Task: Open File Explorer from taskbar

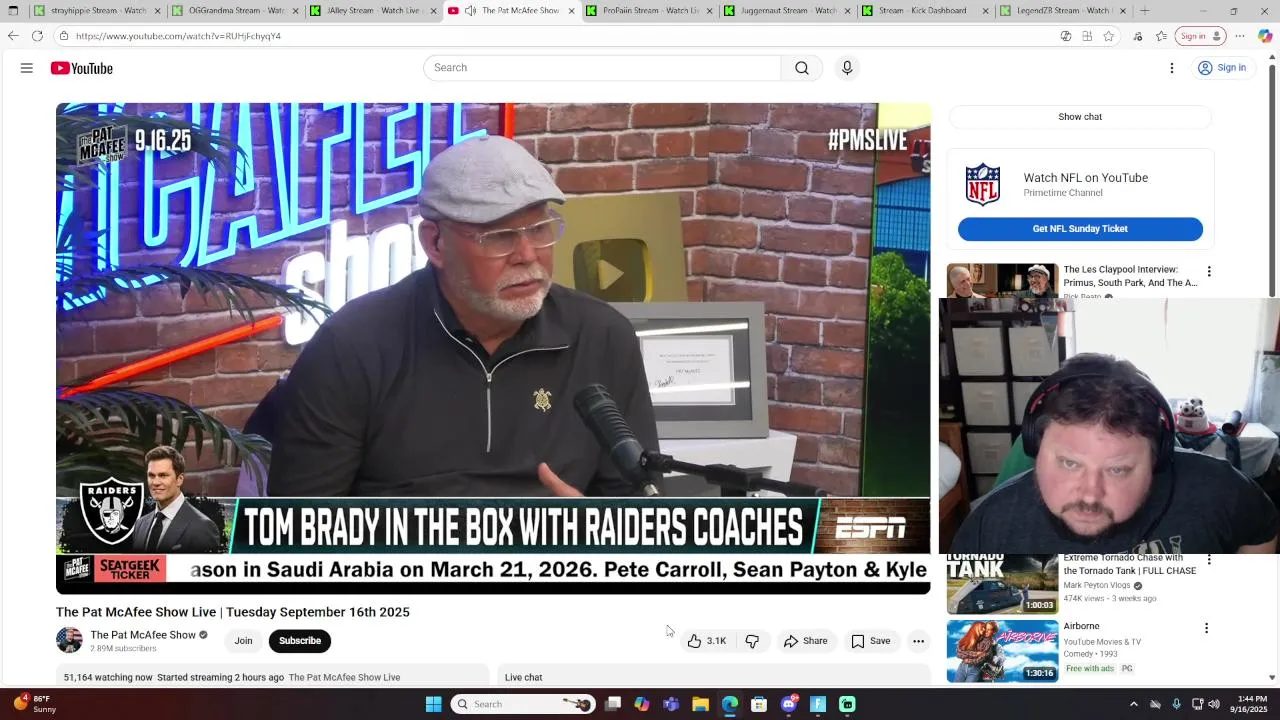Action: pos(700,704)
